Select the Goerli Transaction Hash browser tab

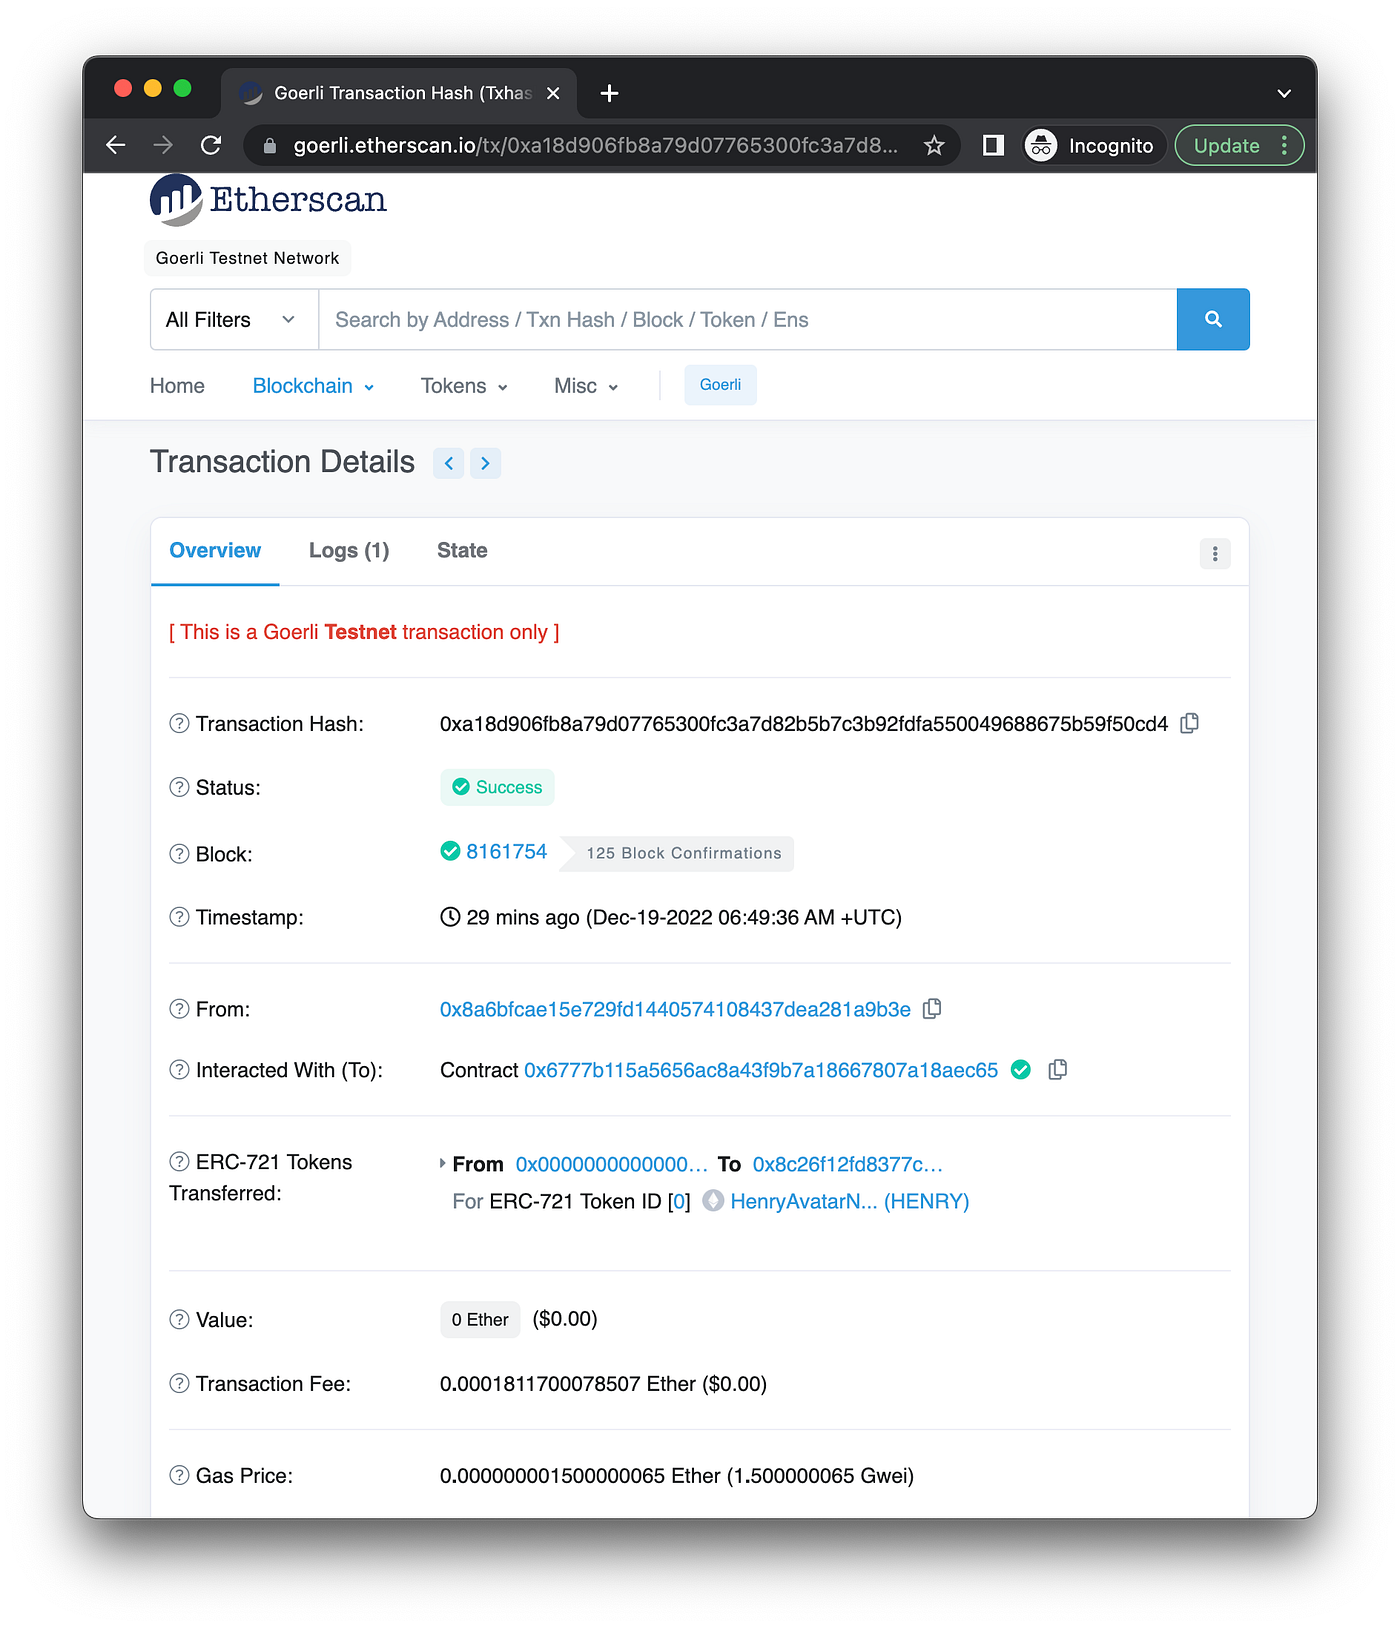click(399, 93)
